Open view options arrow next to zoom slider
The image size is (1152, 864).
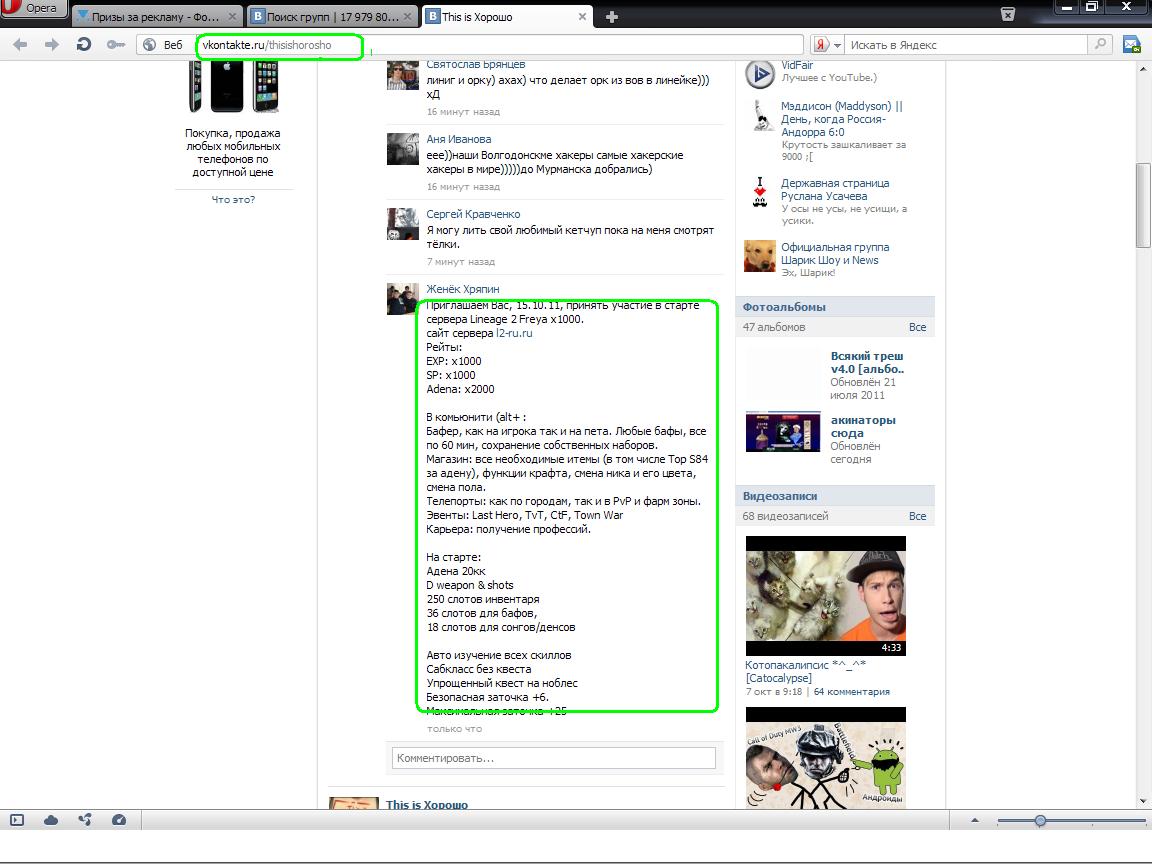point(975,820)
